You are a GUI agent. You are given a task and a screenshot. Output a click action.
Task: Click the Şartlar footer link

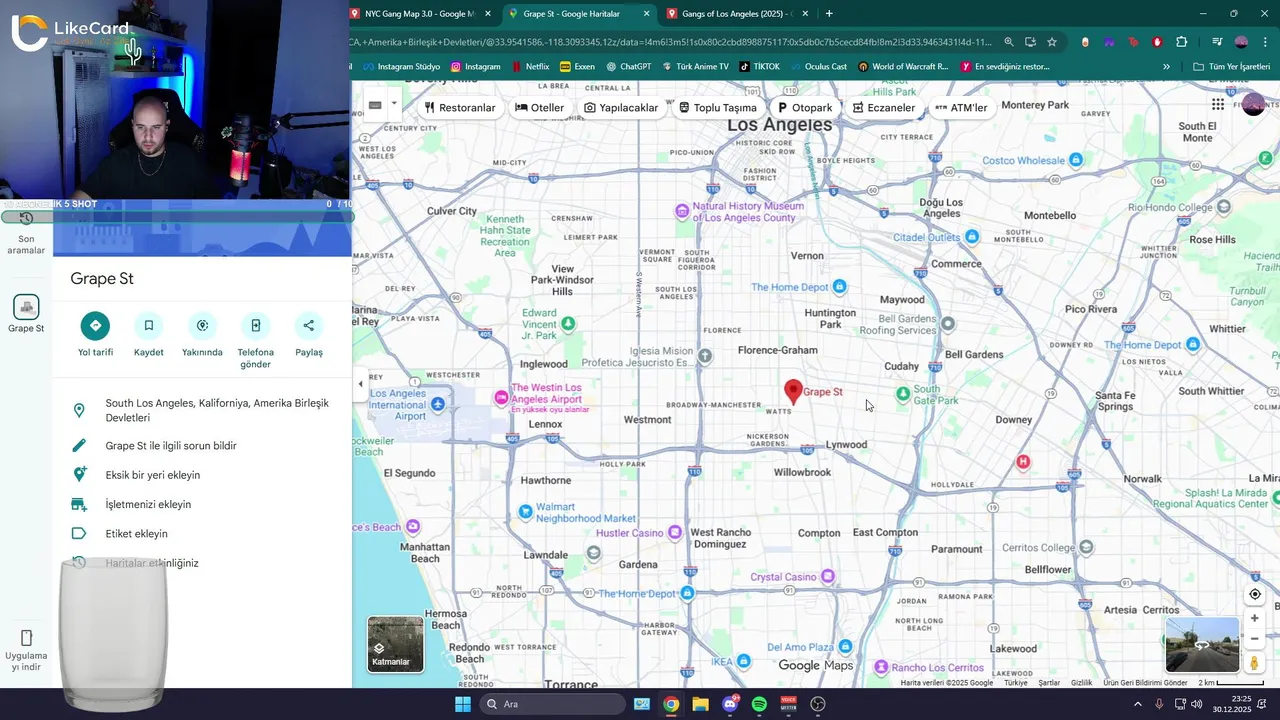[1049, 683]
